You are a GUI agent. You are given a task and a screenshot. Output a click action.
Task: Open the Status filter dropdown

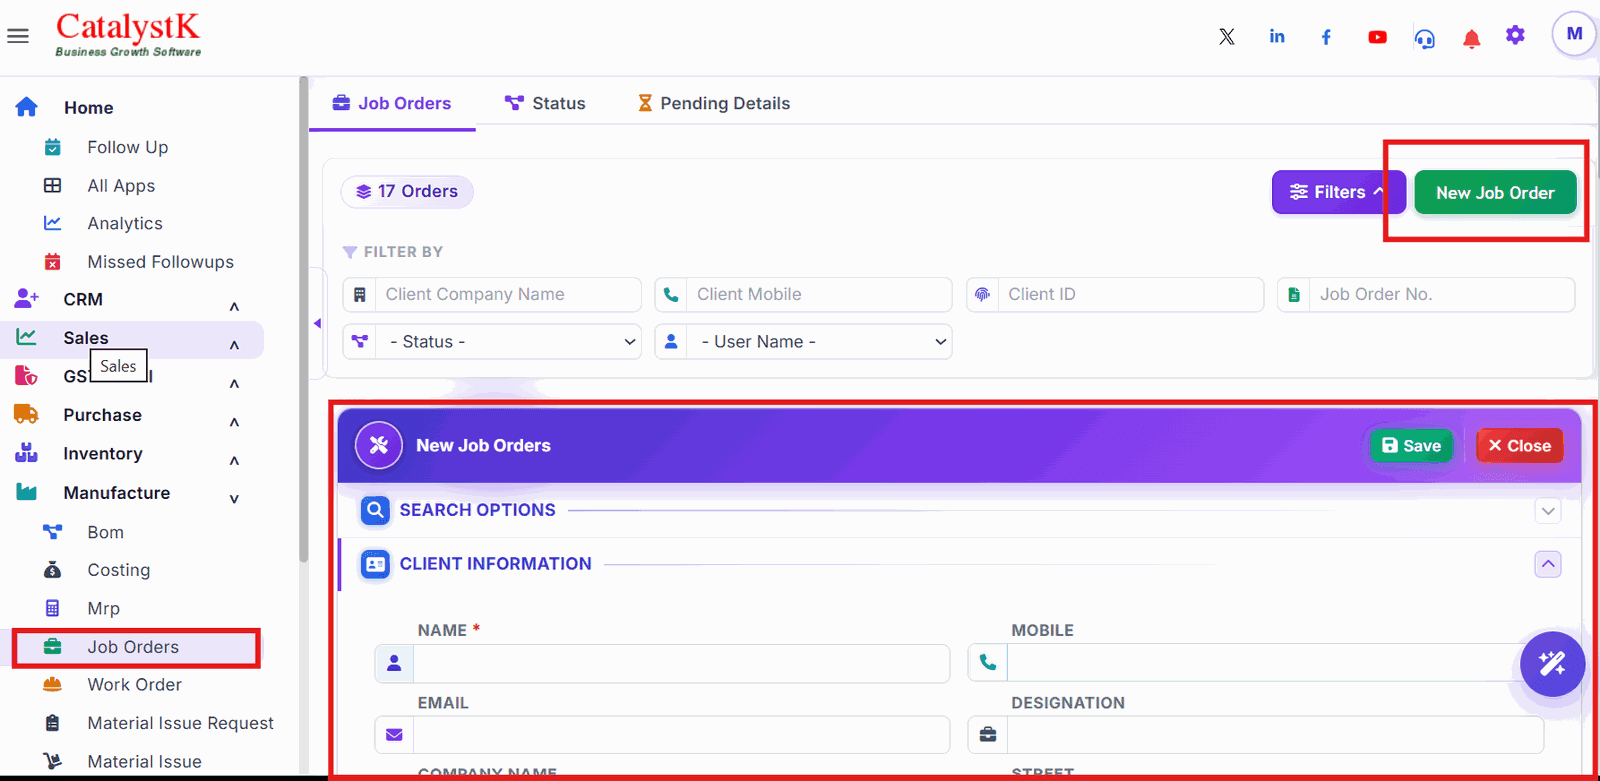(492, 342)
